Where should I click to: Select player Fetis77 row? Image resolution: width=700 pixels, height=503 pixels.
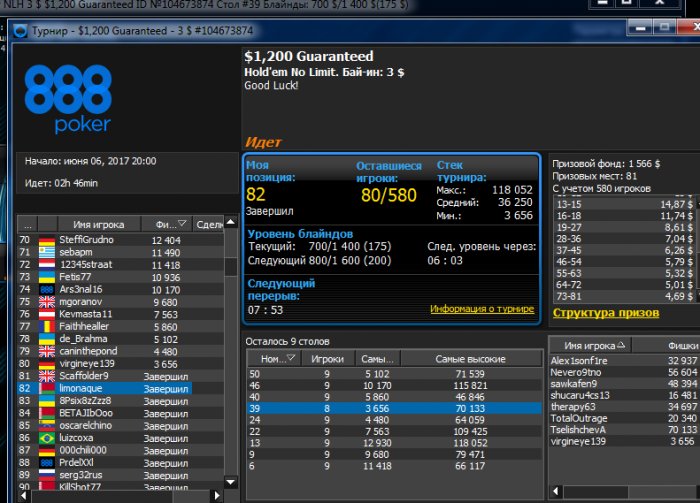[x=120, y=277]
